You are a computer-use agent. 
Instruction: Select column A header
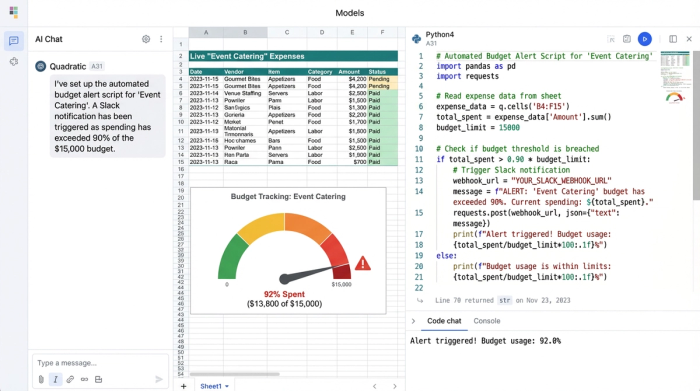pyautogui.click(x=206, y=32)
